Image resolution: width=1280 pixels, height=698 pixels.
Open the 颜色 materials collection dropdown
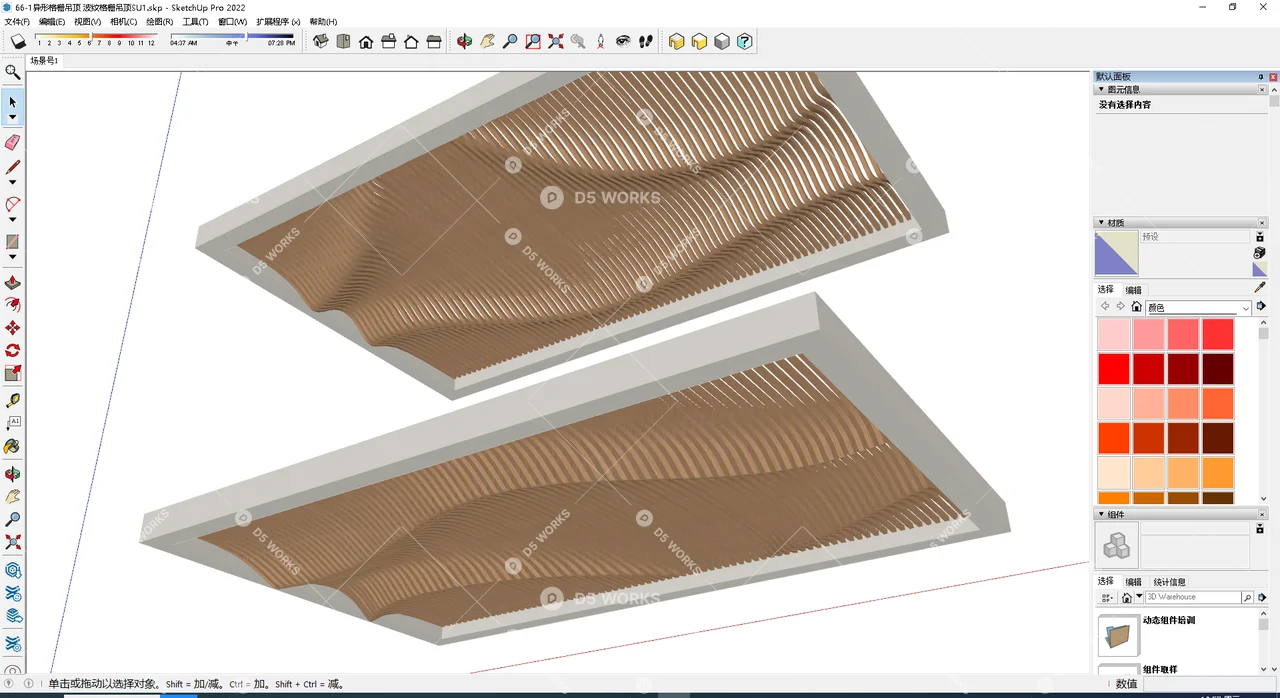pos(1198,307)
